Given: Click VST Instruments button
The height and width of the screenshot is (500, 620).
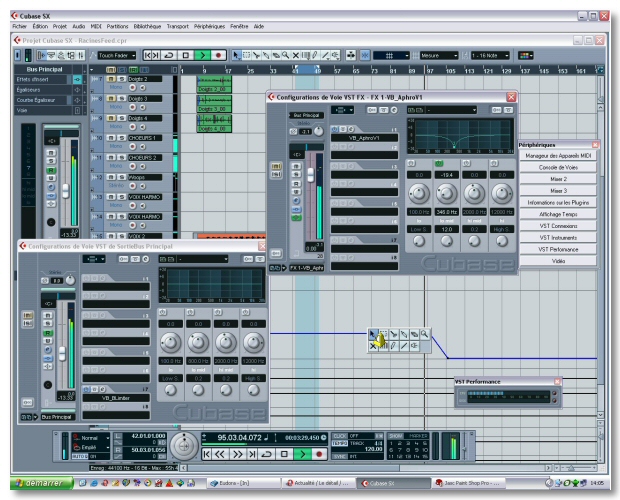Looking at the screenshot, I should pyautogui.click(x=558, y=238).
